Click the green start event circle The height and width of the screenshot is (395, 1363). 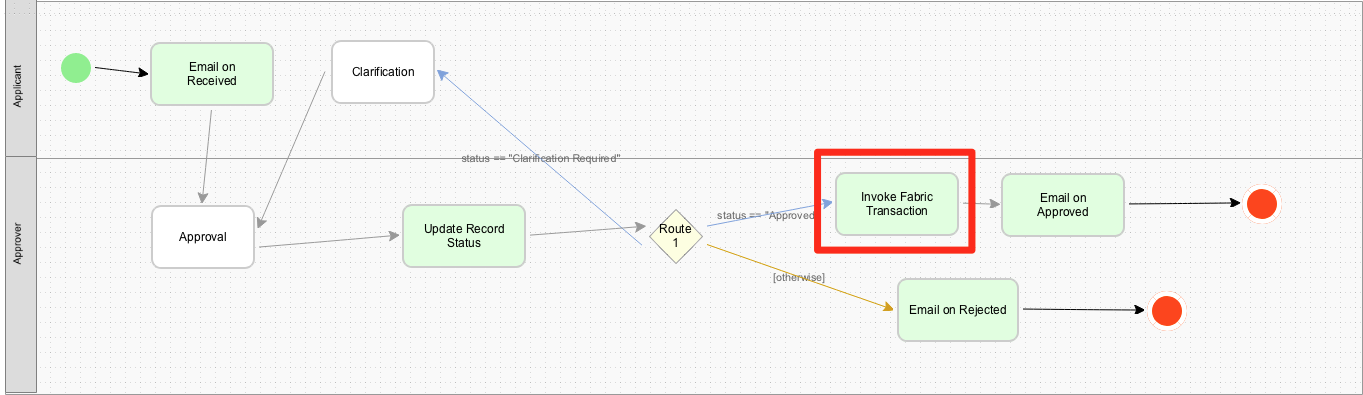[76, 68]
